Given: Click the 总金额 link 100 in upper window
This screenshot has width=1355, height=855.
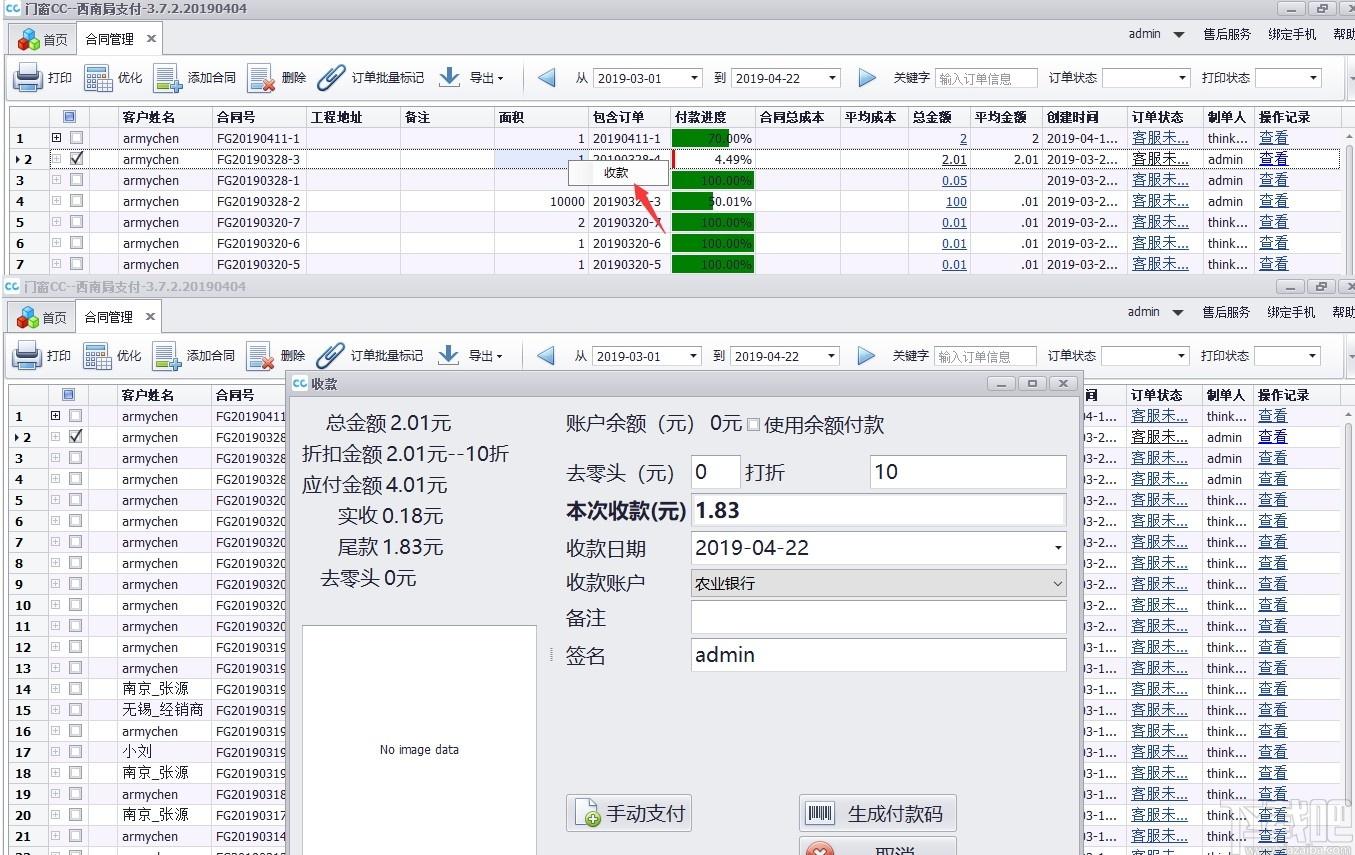Looking at the screenshot, I should coord(956,201).
